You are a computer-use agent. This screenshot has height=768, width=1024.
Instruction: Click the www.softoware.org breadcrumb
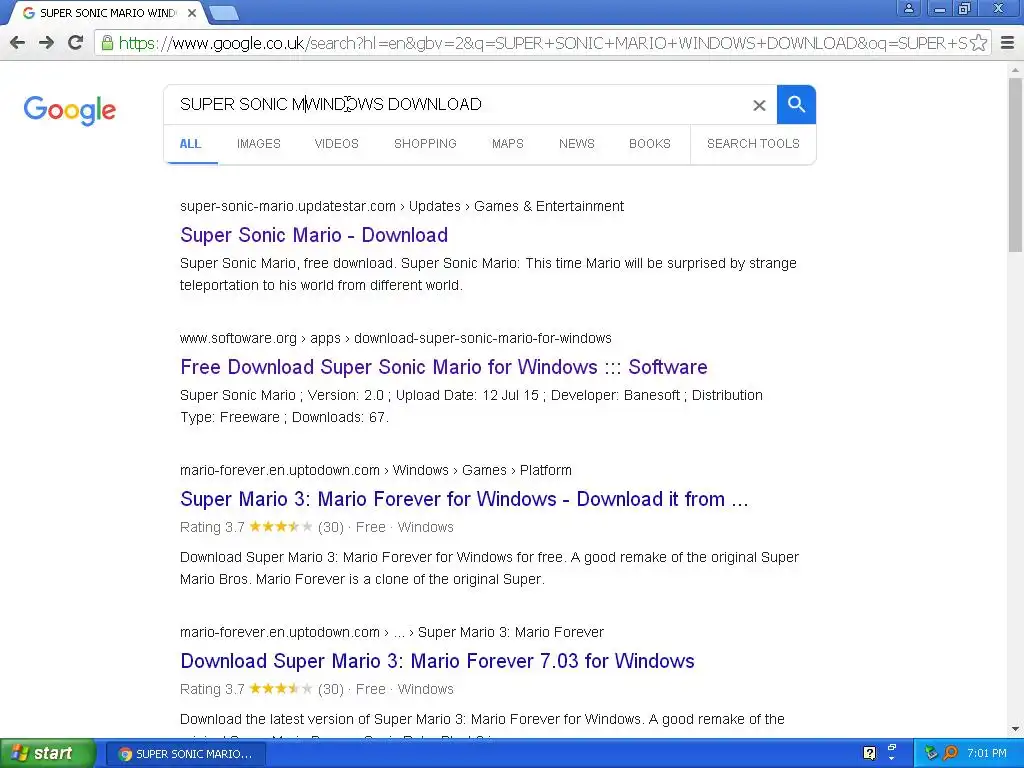point(396,338)
